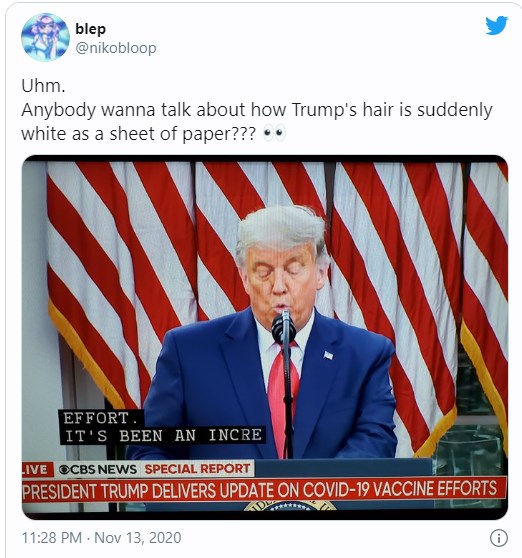Click the SPECIAL REPORT label in image
The height and width of the screenshot is (558, 522).
point(197,469)
